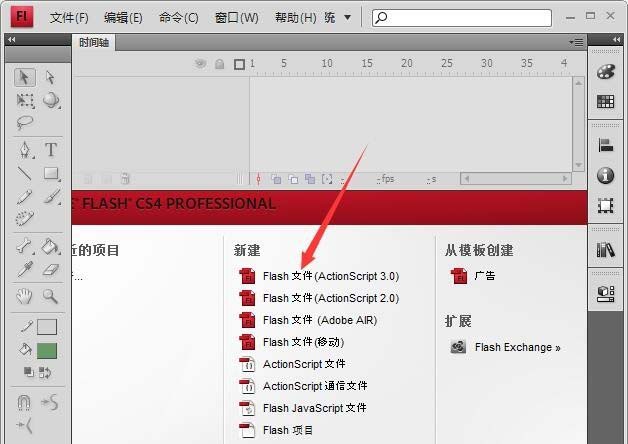Create Flash 文件 (ActionScript 3.0)
The image size is (628, 444).
pos(319,276)
